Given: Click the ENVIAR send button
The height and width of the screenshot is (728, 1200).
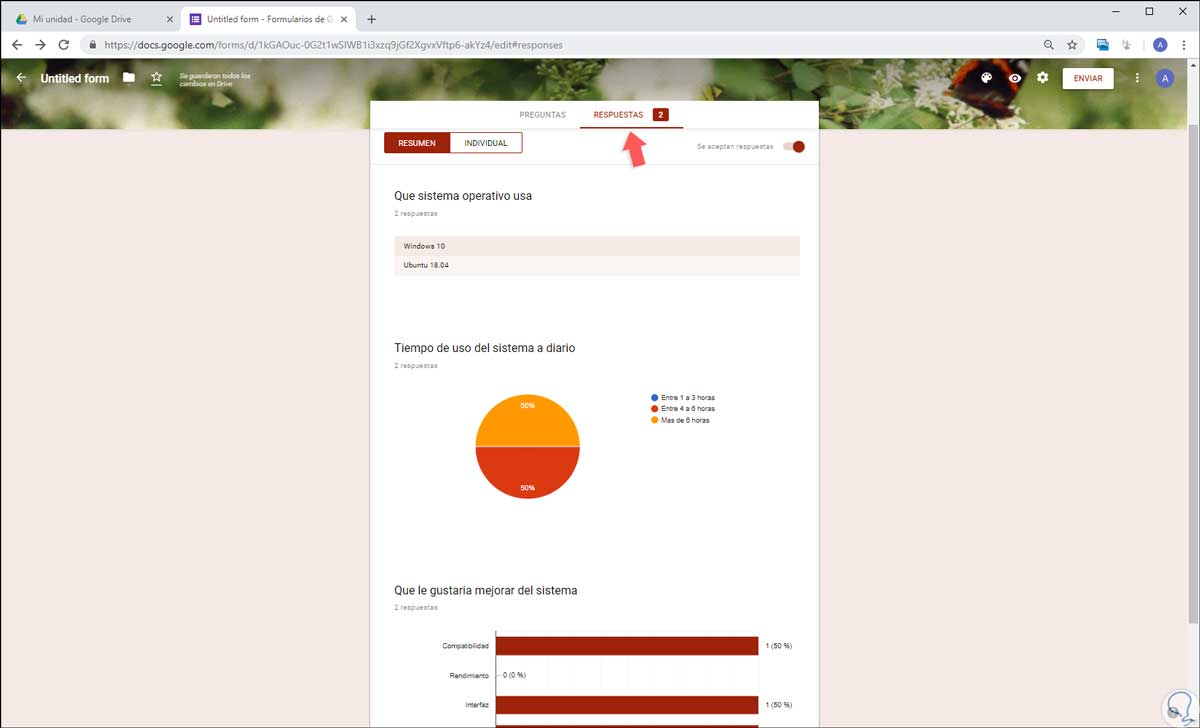Looking at the screenshot, I should point(1088,78).
